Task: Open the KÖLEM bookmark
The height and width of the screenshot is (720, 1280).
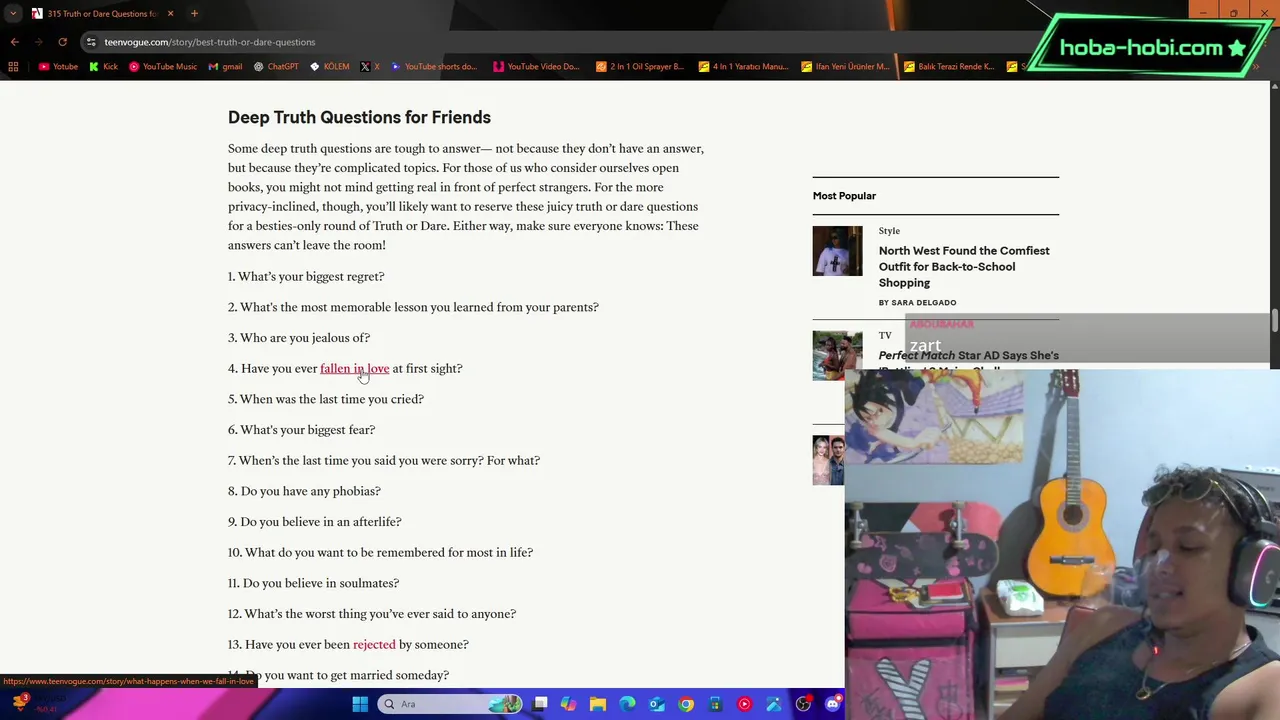Action: [330, 67]
